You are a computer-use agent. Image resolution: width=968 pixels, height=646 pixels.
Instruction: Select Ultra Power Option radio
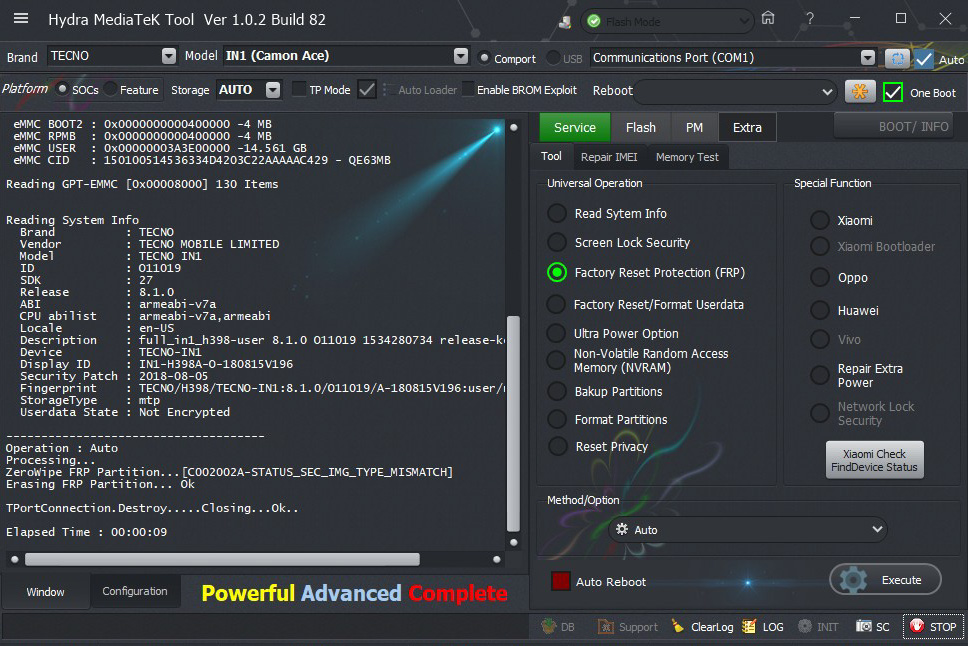coord(556,333)
